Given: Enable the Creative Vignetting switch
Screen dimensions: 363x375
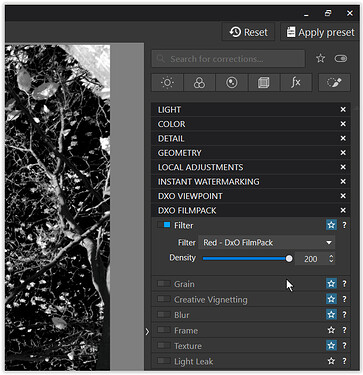Looking at the screenshot, I should (x=164, y=299).
